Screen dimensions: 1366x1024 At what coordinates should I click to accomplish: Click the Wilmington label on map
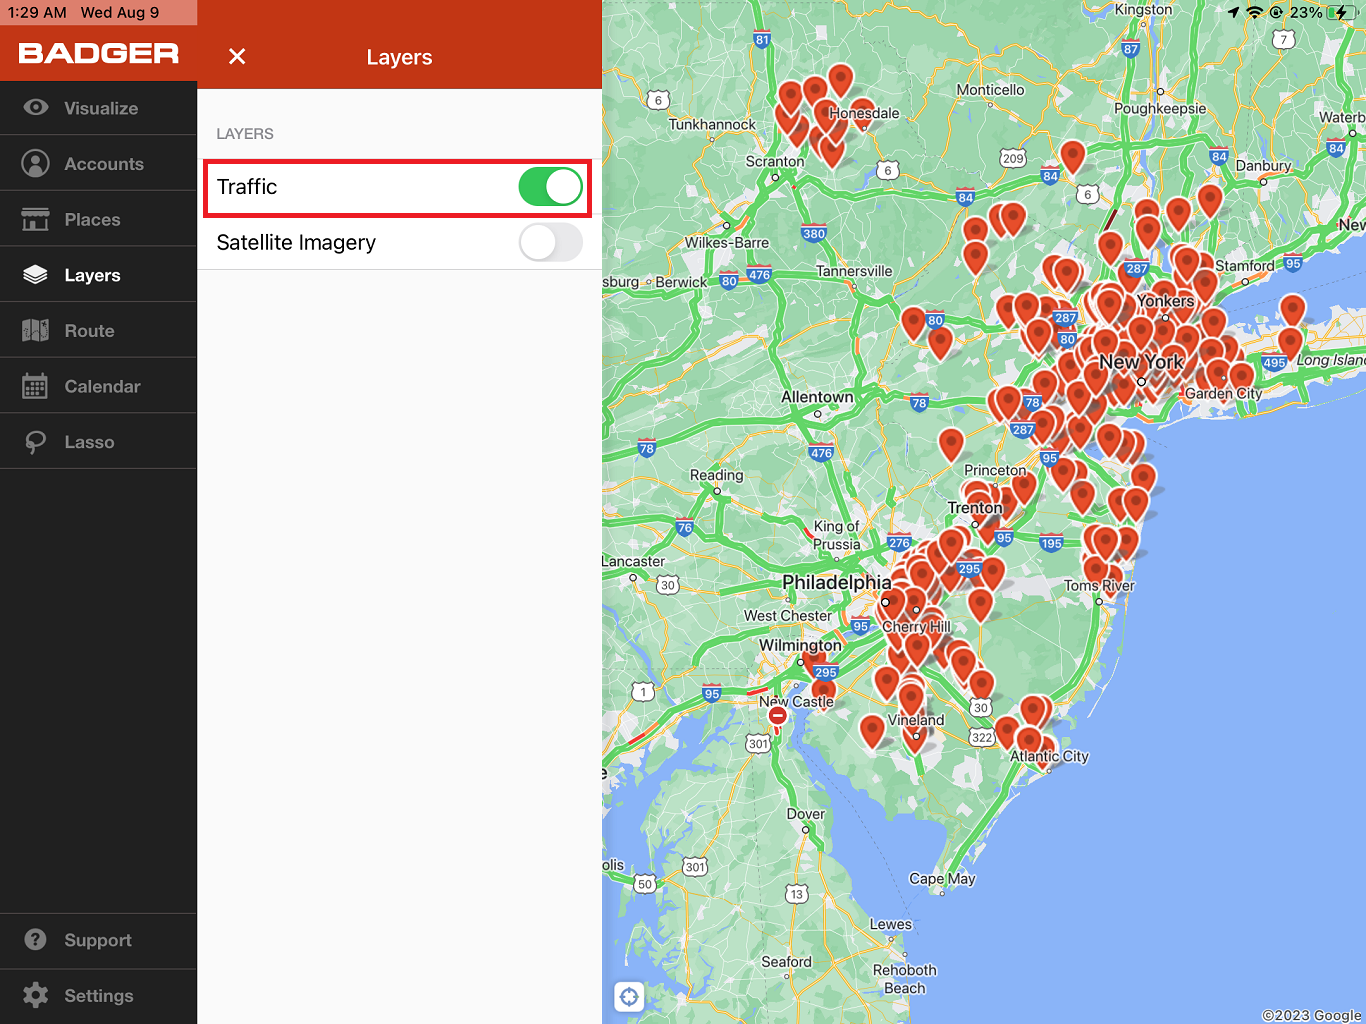pyautogui.click(x=800, y=645)
